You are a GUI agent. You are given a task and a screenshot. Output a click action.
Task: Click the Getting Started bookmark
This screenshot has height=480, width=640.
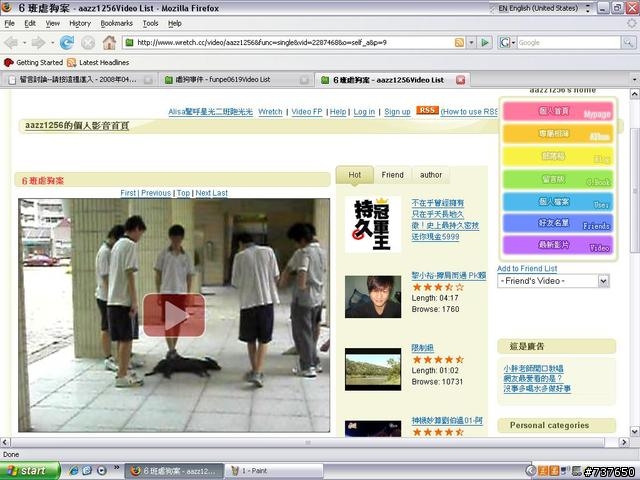(33, 62)
